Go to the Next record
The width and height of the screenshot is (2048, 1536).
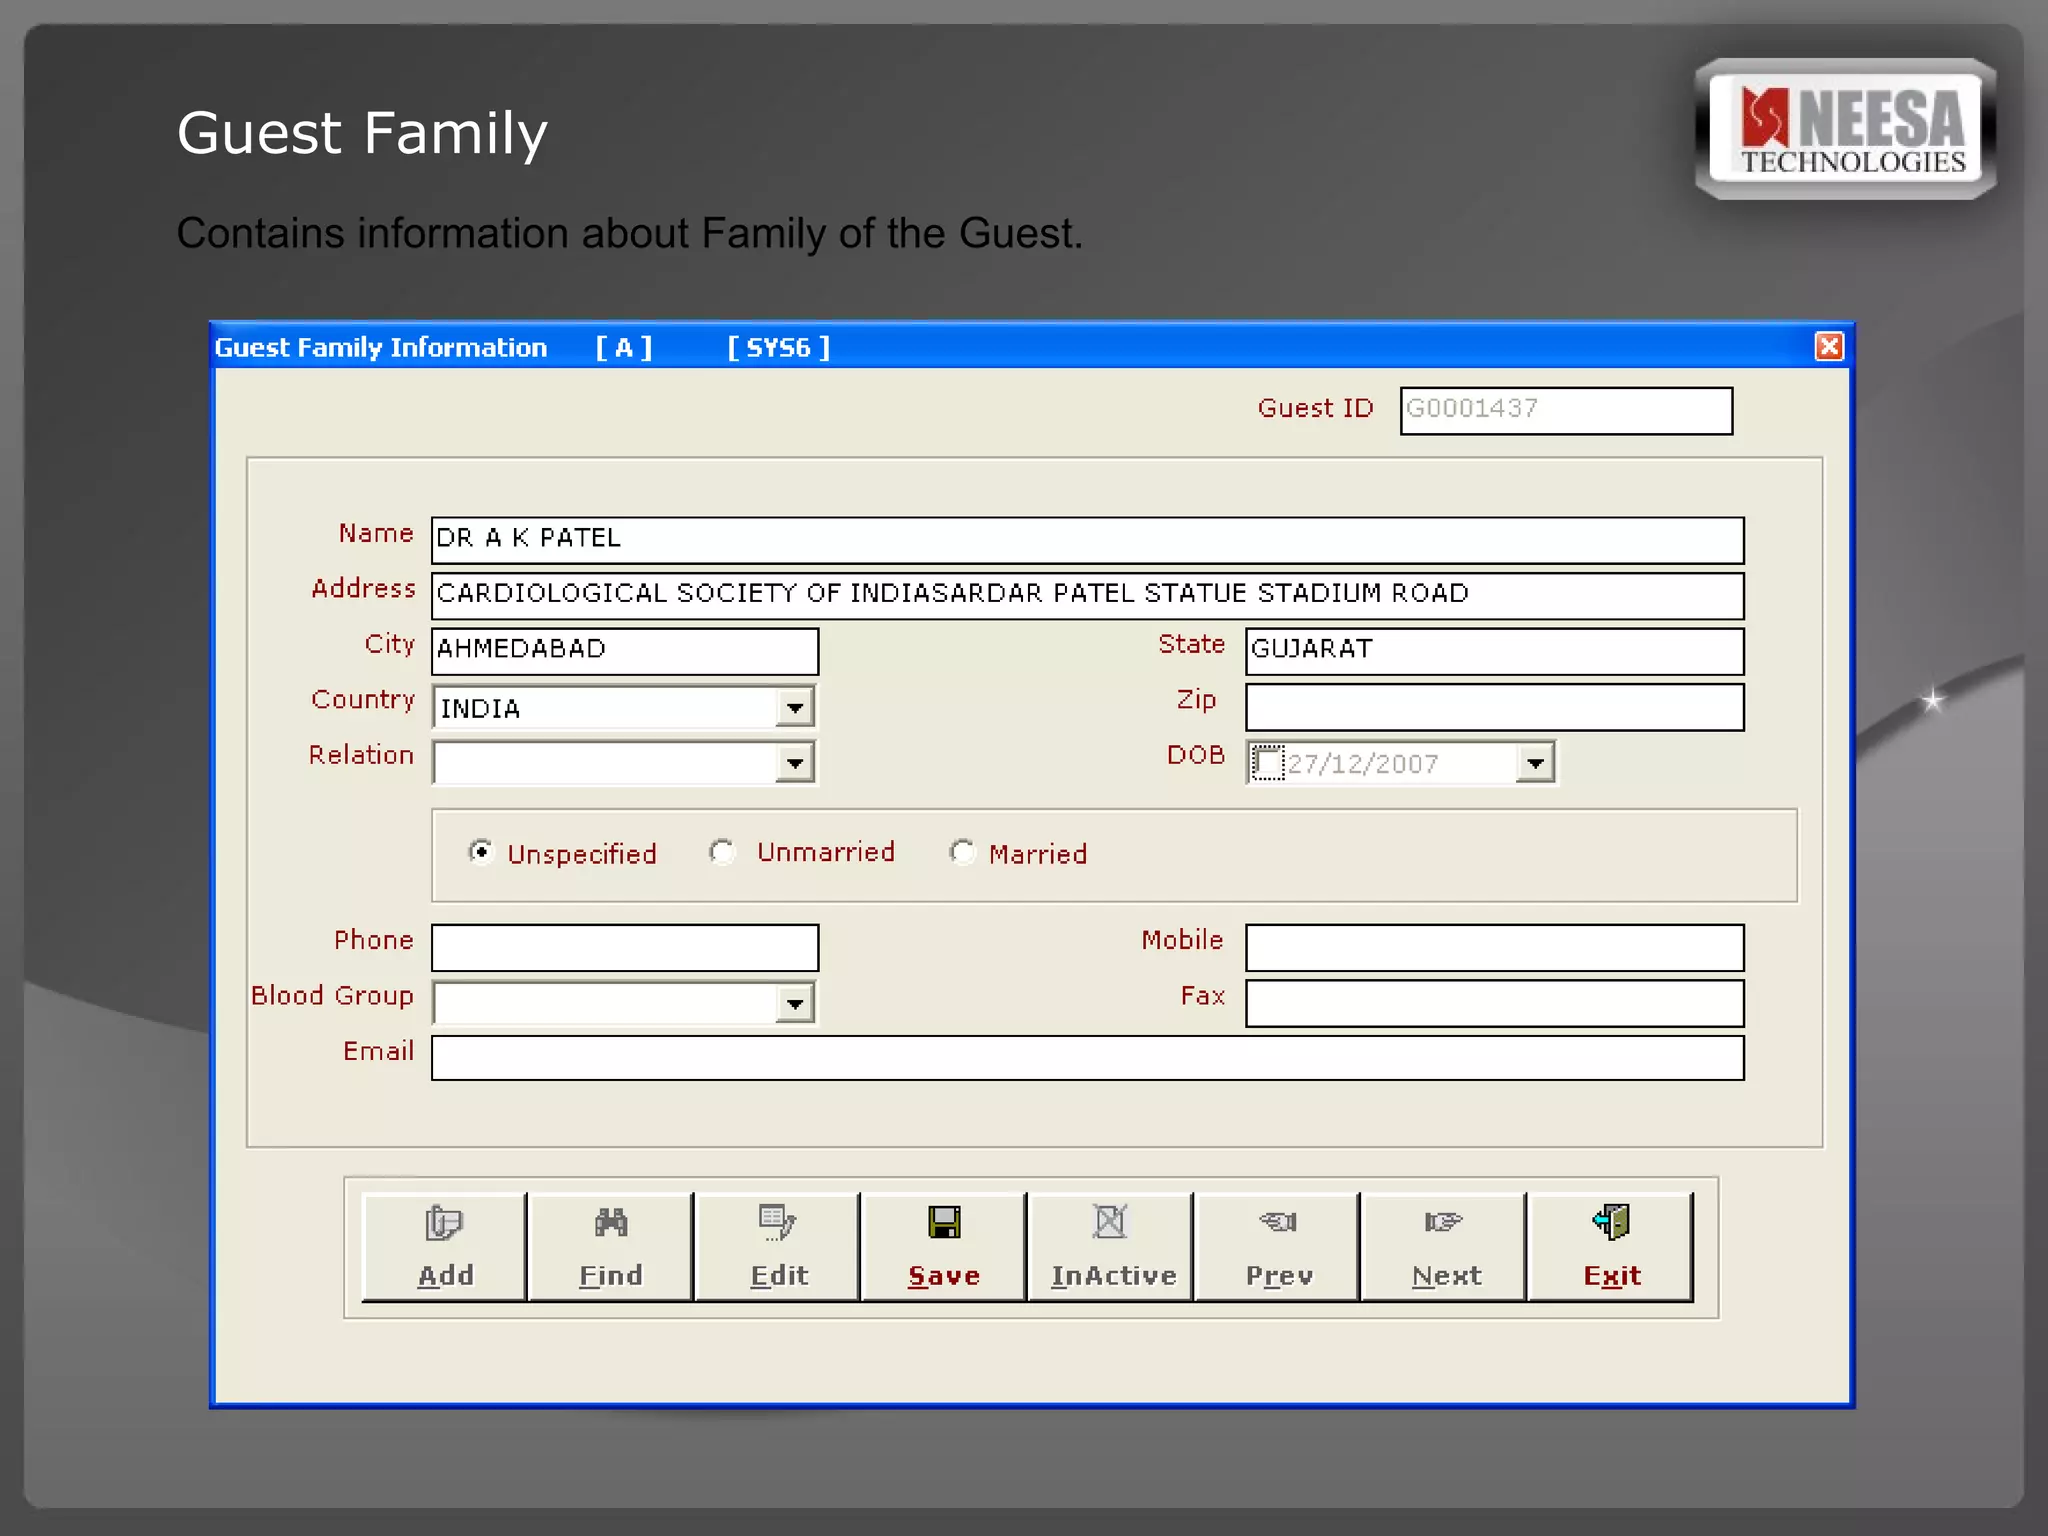[x=1445, y=1246]
